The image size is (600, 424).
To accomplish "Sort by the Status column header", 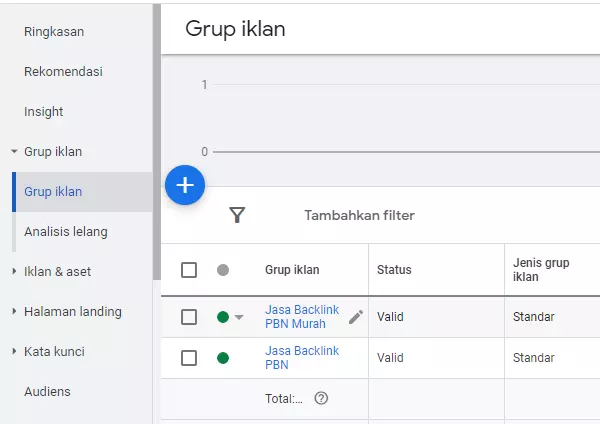I will tap(394, 270).
